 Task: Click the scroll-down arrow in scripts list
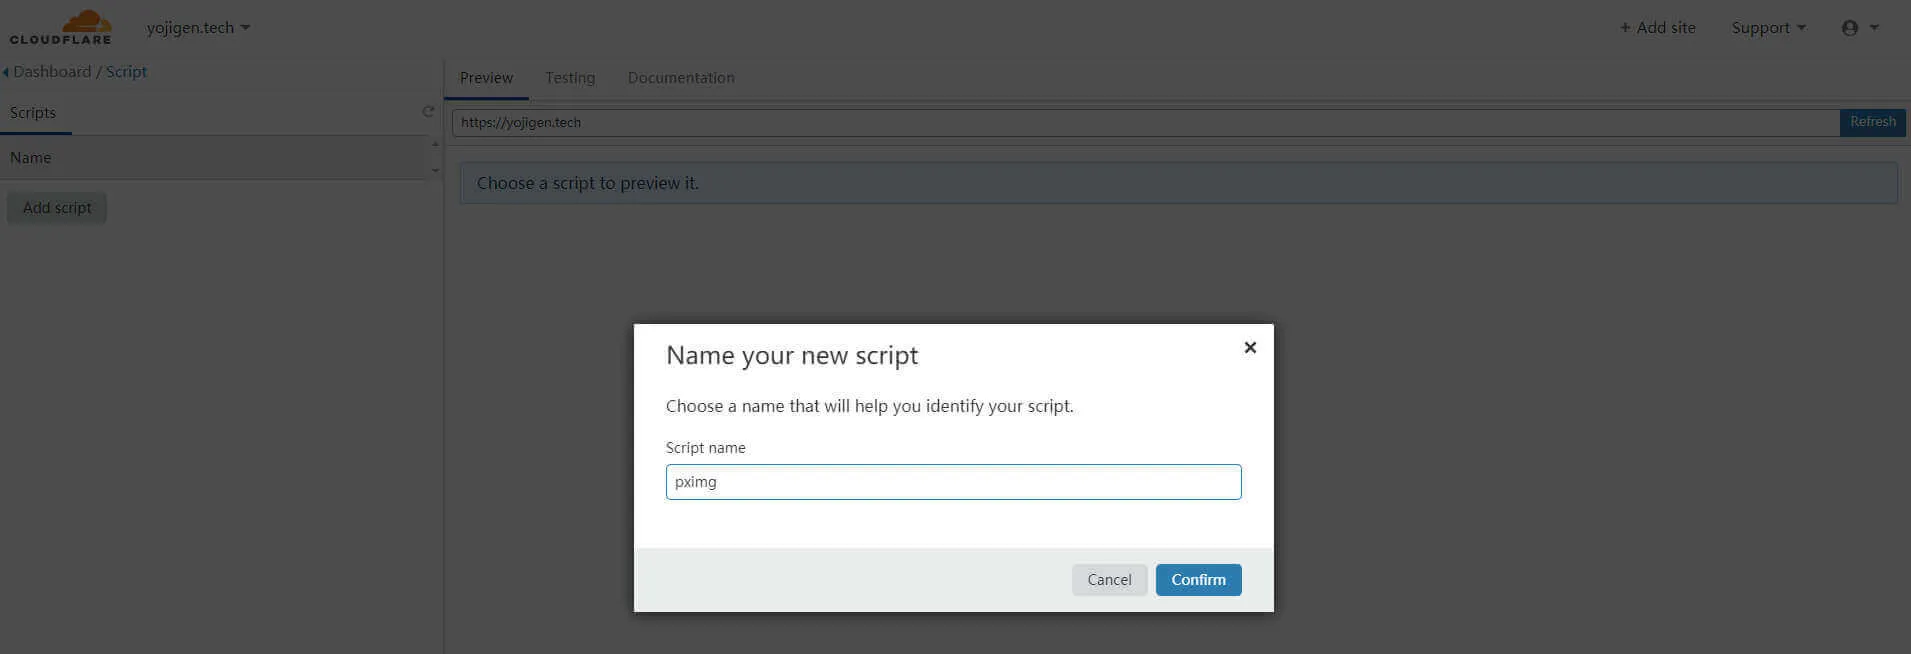435,170
